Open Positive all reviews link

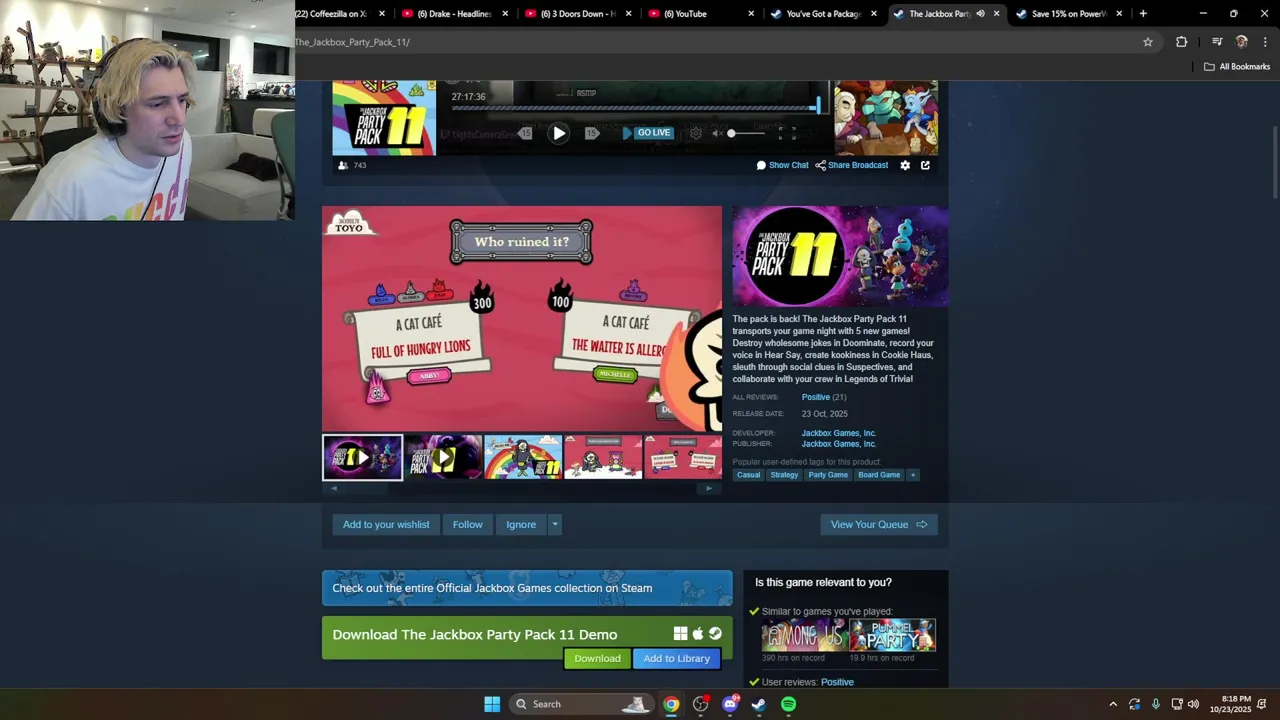tap(815, 397)
